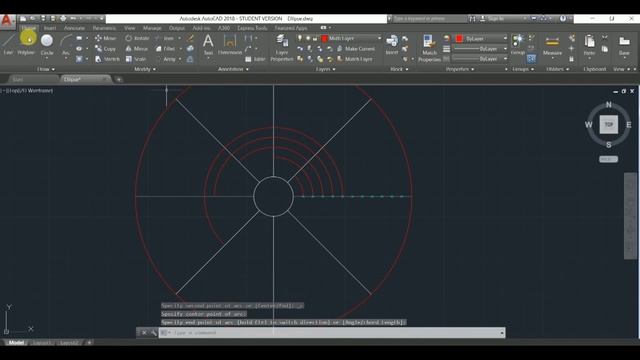Expand the Block panel
This screenshot has height=360, width=640.
[x=399, y=69]
